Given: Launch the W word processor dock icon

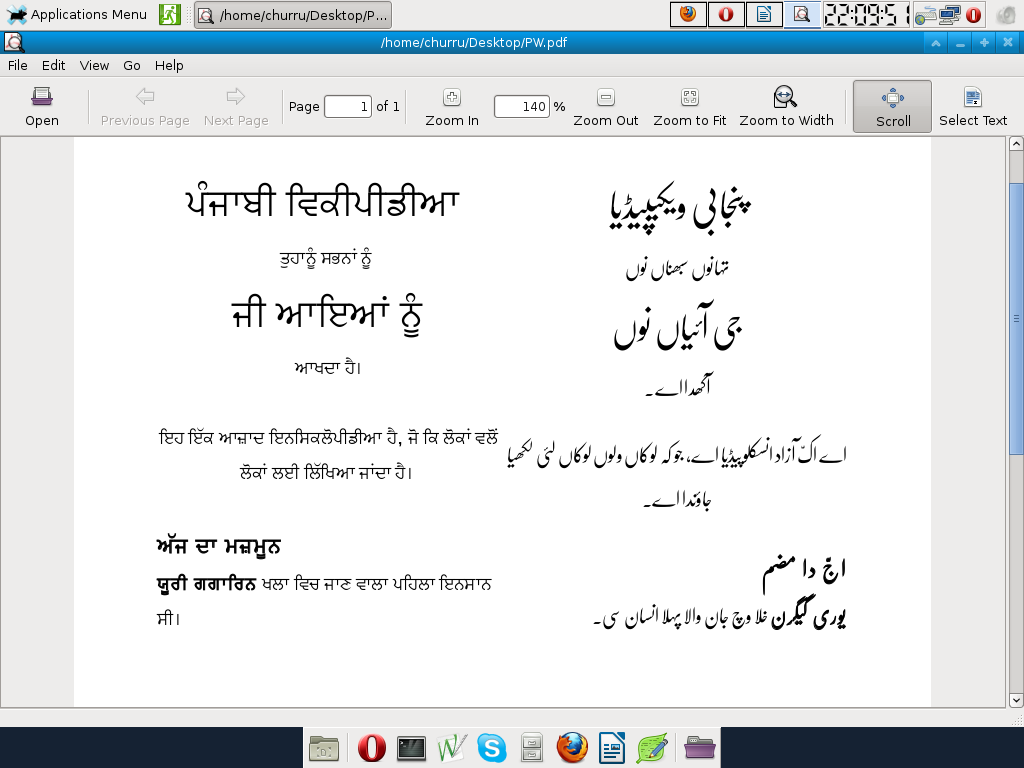Looking at the screenshot, I should 452,748.
